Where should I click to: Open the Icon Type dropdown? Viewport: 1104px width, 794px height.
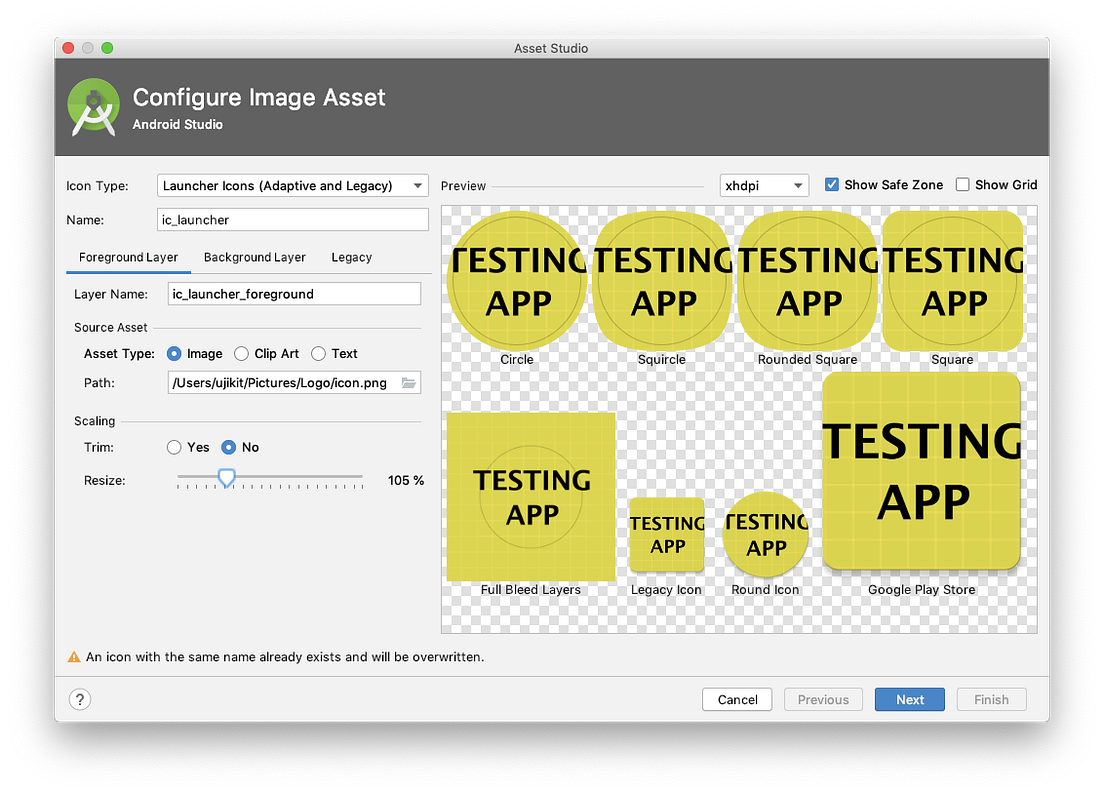pyautogui.click(x=292, y=185)
